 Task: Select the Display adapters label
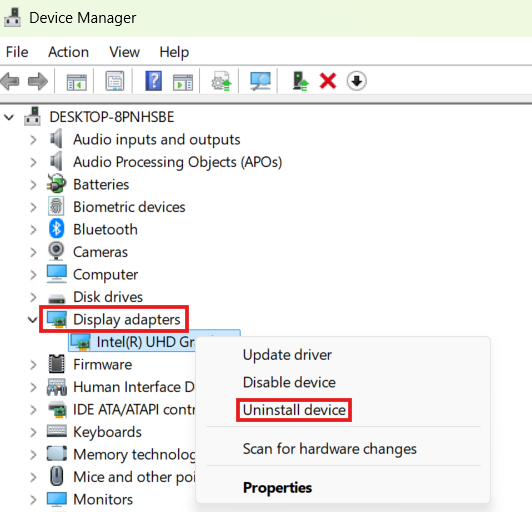pyautogui.click(x=127, y=319)
